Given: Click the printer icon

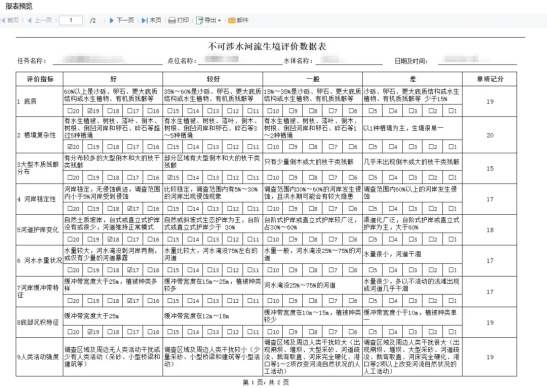Looking at the screenshot, I should (x=172, y=21).
